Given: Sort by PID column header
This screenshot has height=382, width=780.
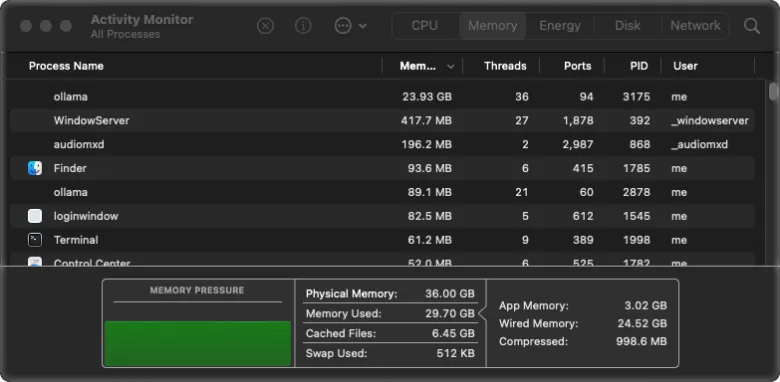Looking at the screenshot, I should 639,66.
